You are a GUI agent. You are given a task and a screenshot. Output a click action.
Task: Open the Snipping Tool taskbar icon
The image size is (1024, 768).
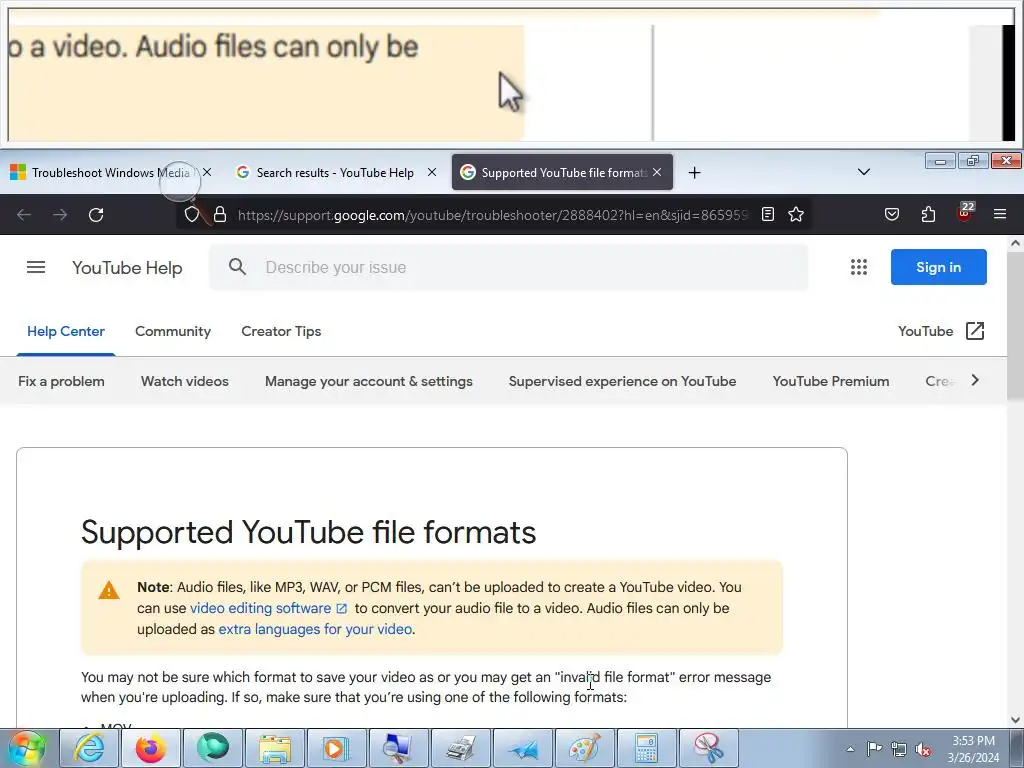[709, 748]
